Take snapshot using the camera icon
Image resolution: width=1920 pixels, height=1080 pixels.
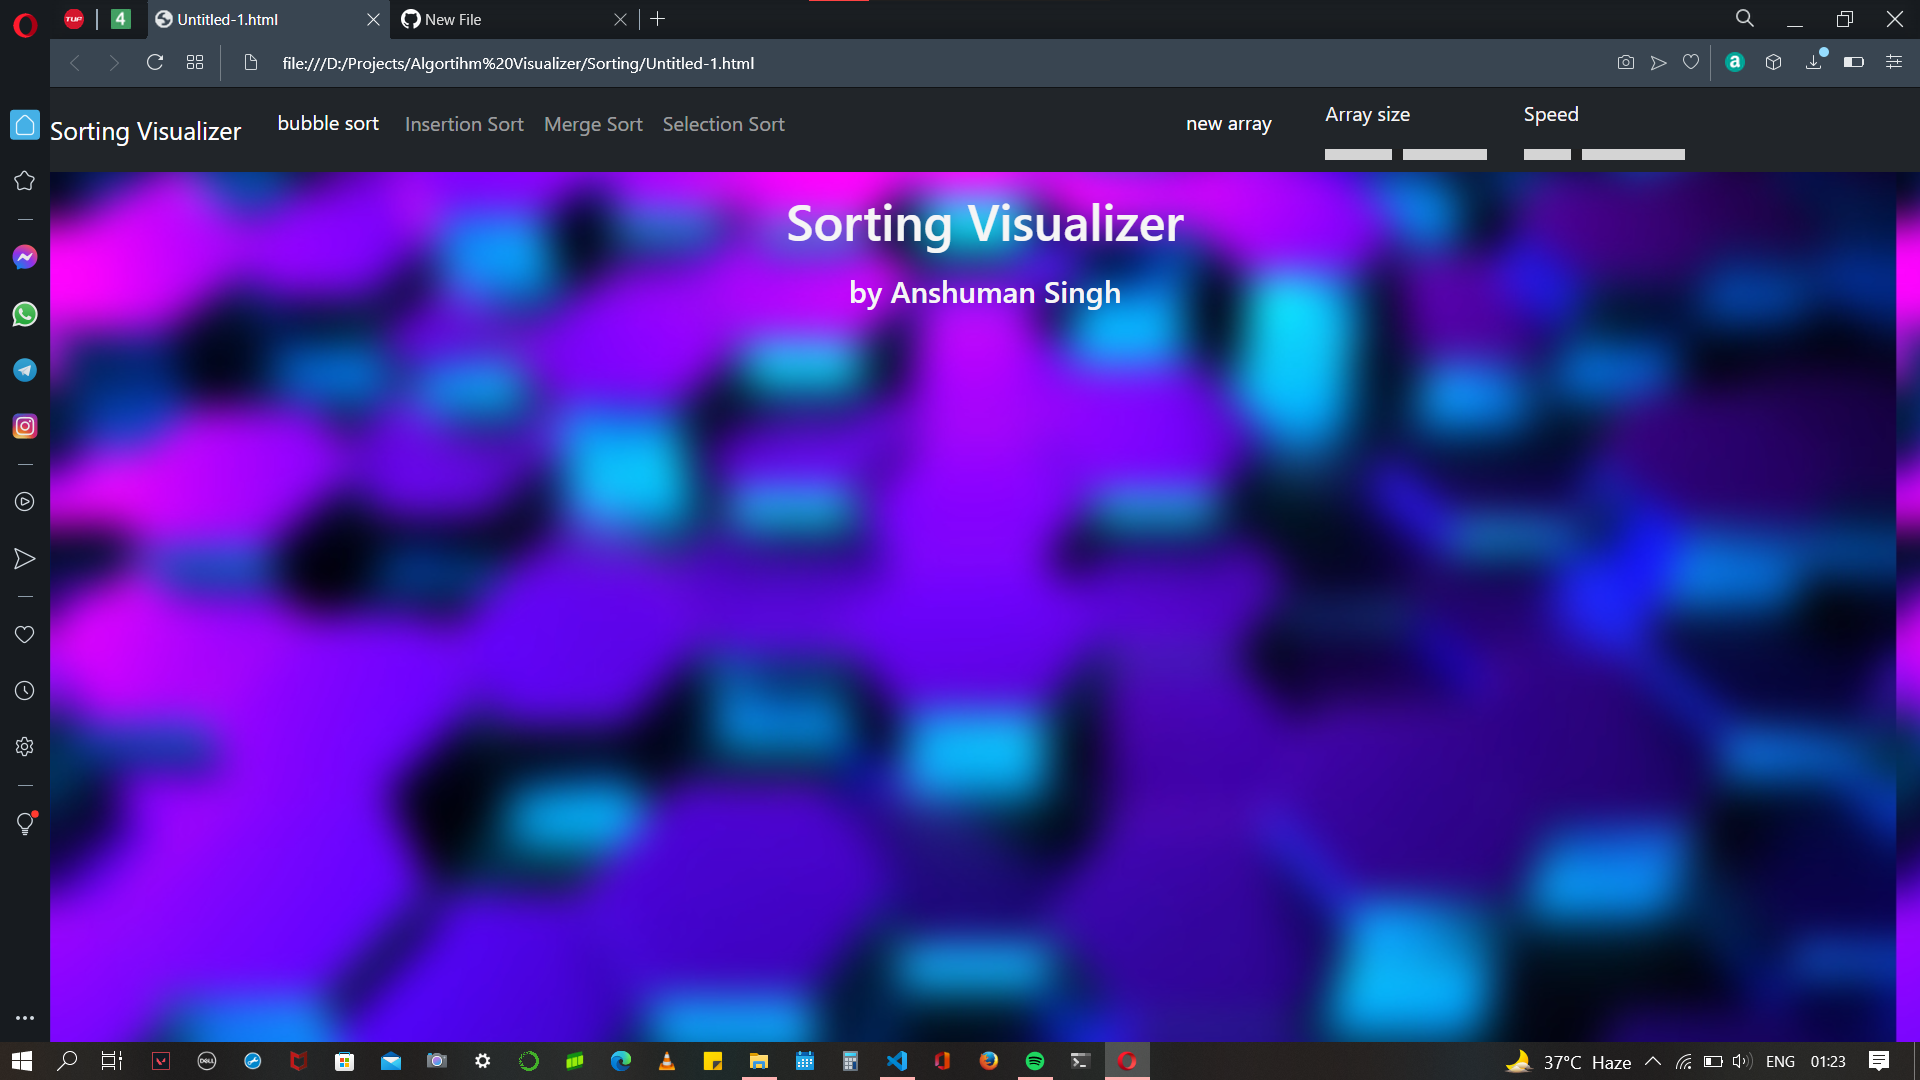[x=1626, y=63]
